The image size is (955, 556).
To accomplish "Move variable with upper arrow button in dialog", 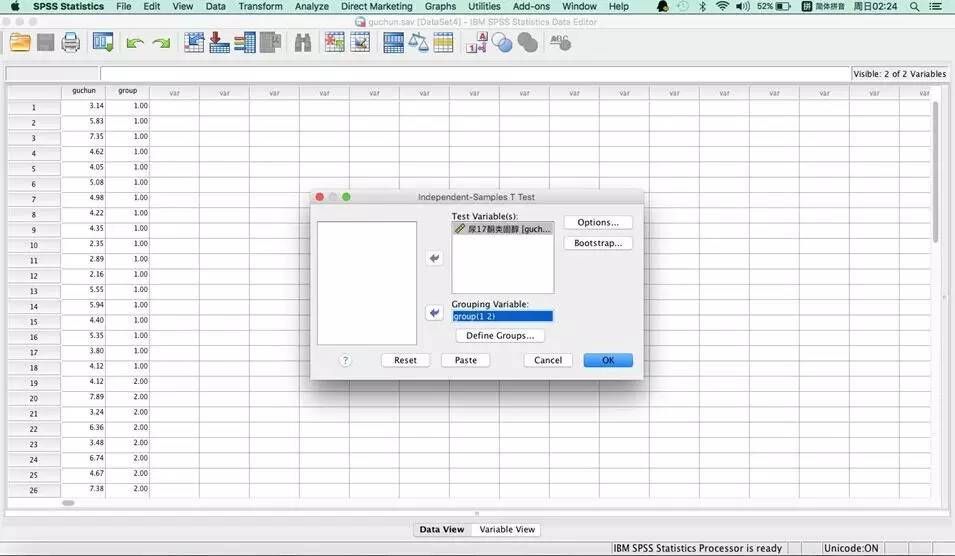I will tap(434, 258).
